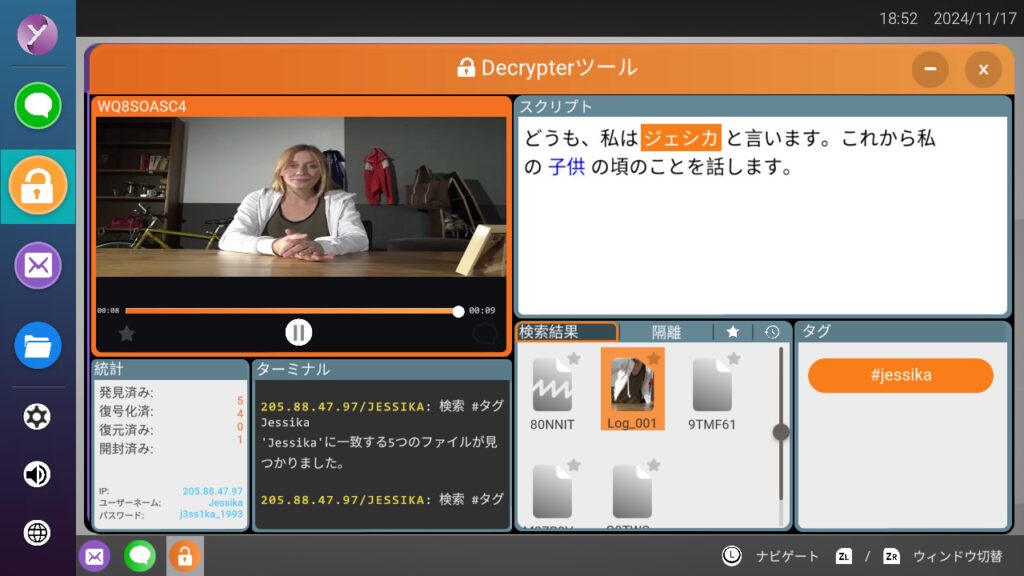1024x576 pixels.
Task: Switch to chat in the bottom taskbar
Action: click(140, 556)
